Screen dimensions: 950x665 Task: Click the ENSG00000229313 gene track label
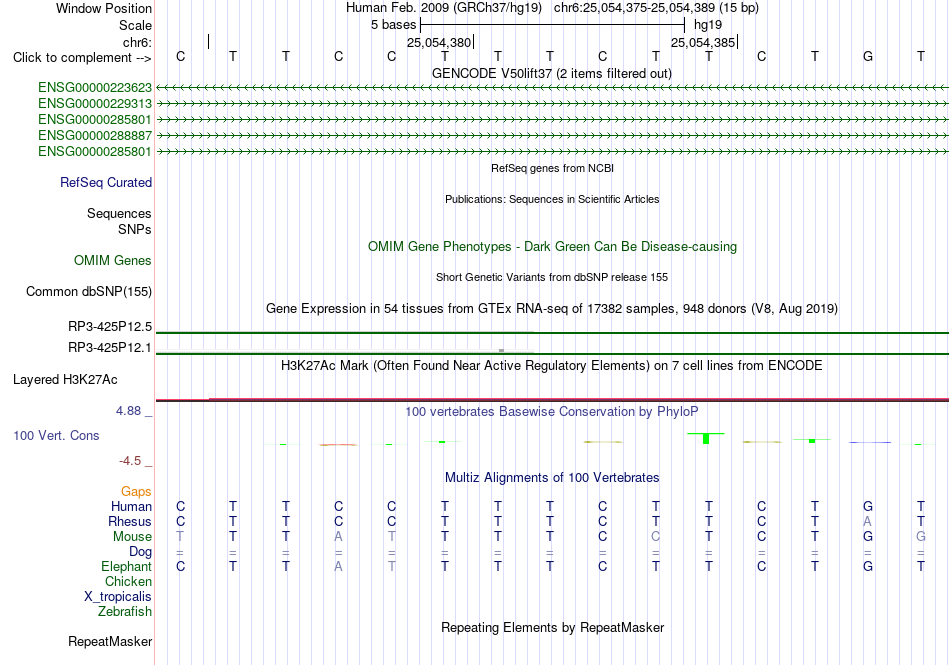pyautogui.click(x=95, y=104)
